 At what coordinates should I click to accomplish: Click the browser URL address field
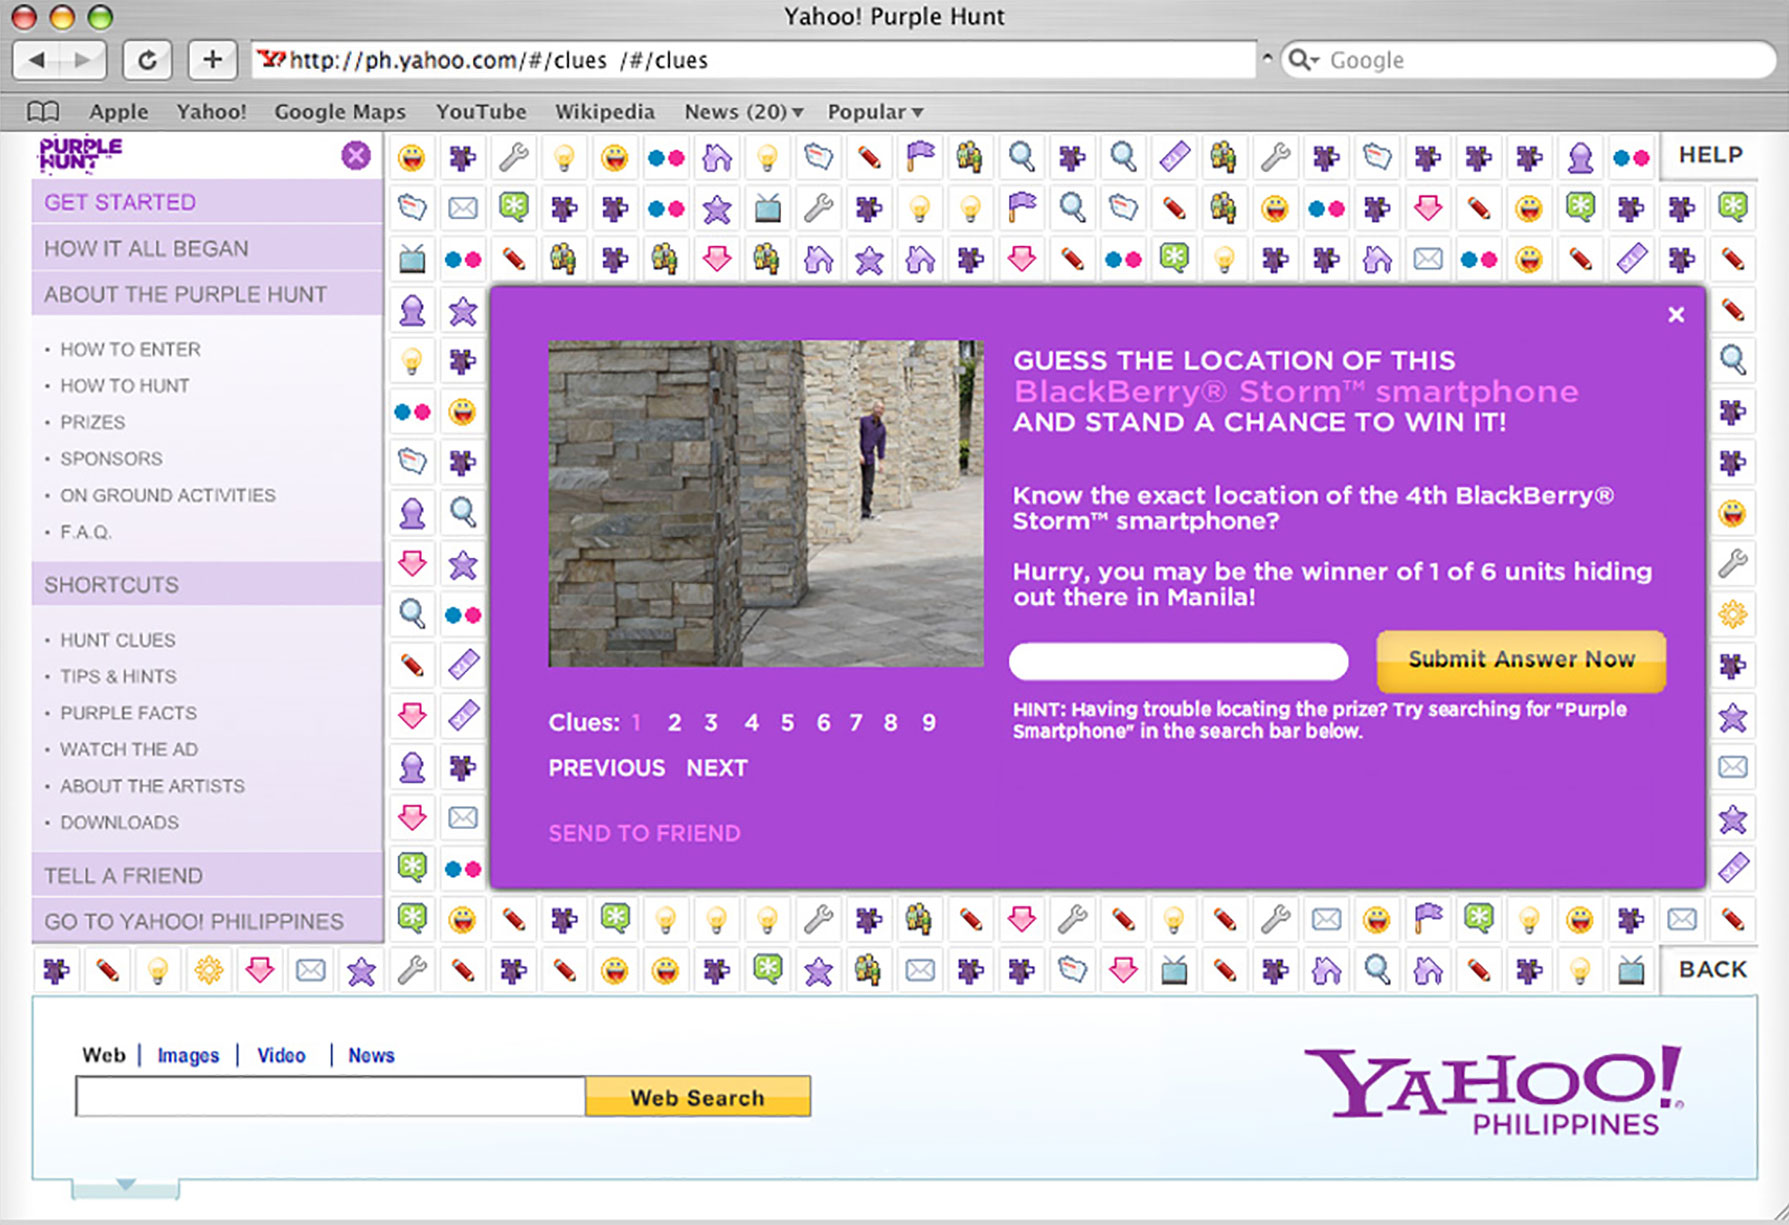755,60
